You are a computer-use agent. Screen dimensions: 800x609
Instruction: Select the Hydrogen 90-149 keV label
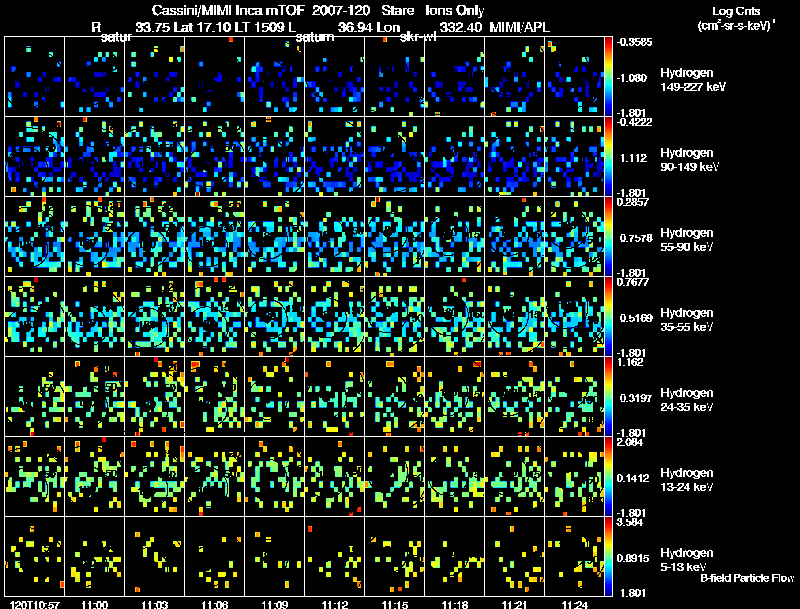689,160
